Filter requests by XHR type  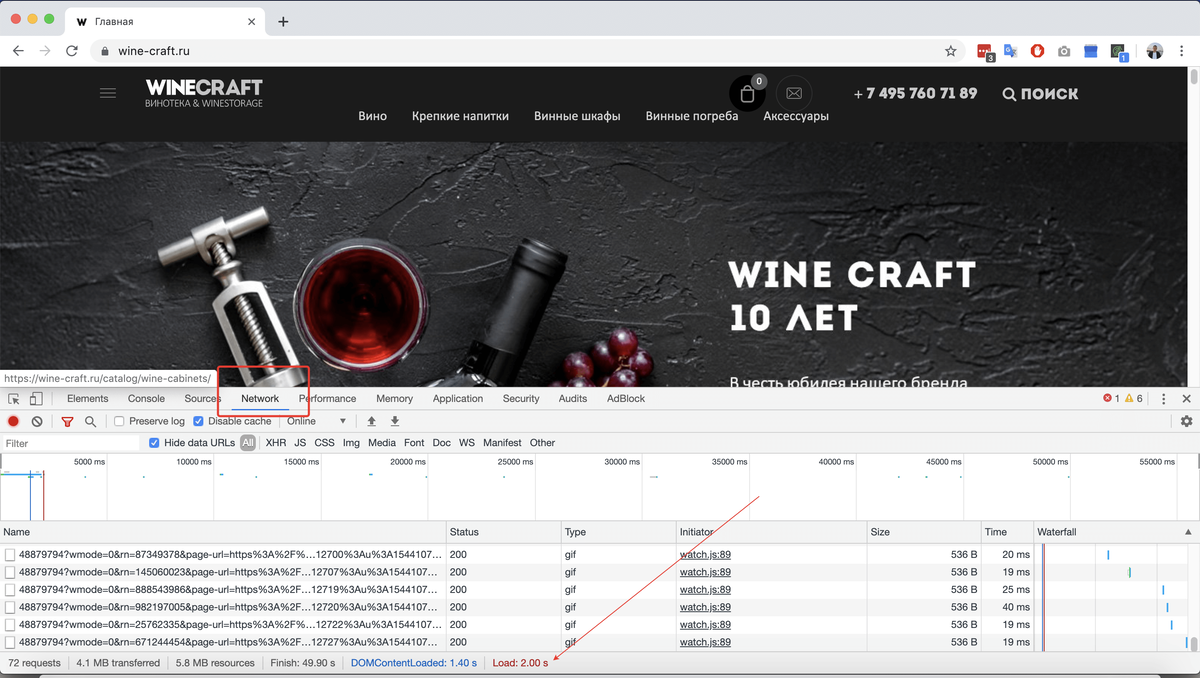click(276, 443)
